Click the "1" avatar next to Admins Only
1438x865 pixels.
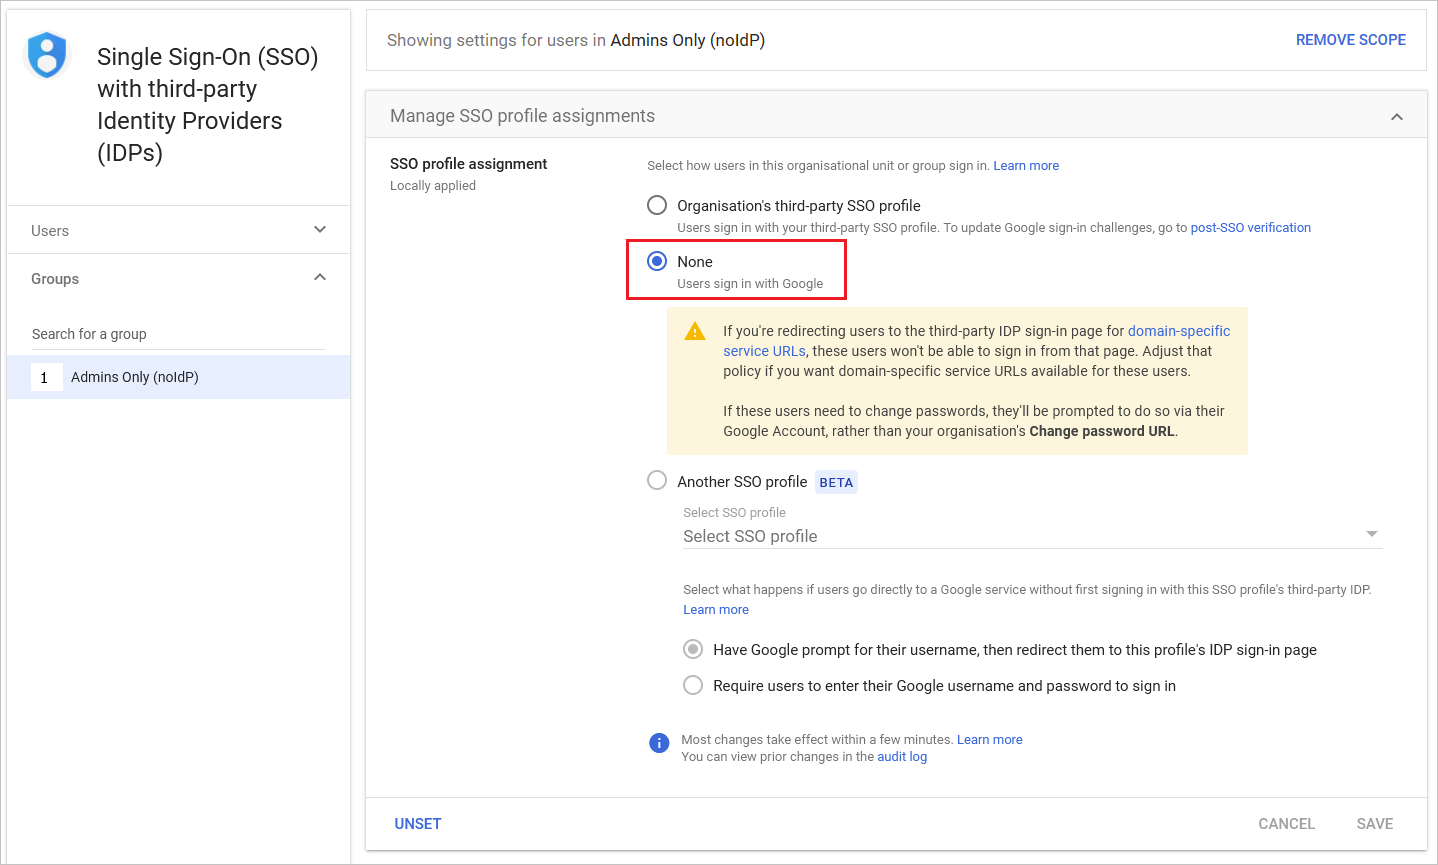pyautogui.click(x=45, y=377)
